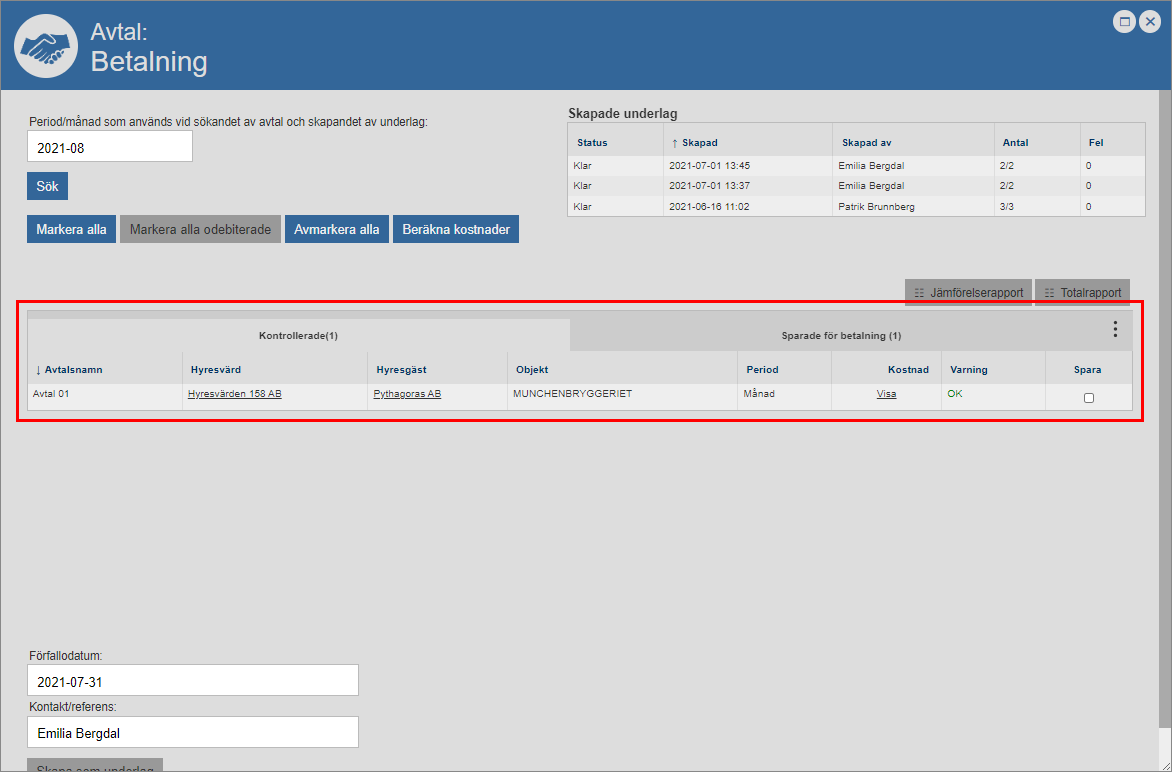This screenshot has width=1172, height=772.
Task: Switch to Sparade för betalning tab
Action: [x=841, y=336]
